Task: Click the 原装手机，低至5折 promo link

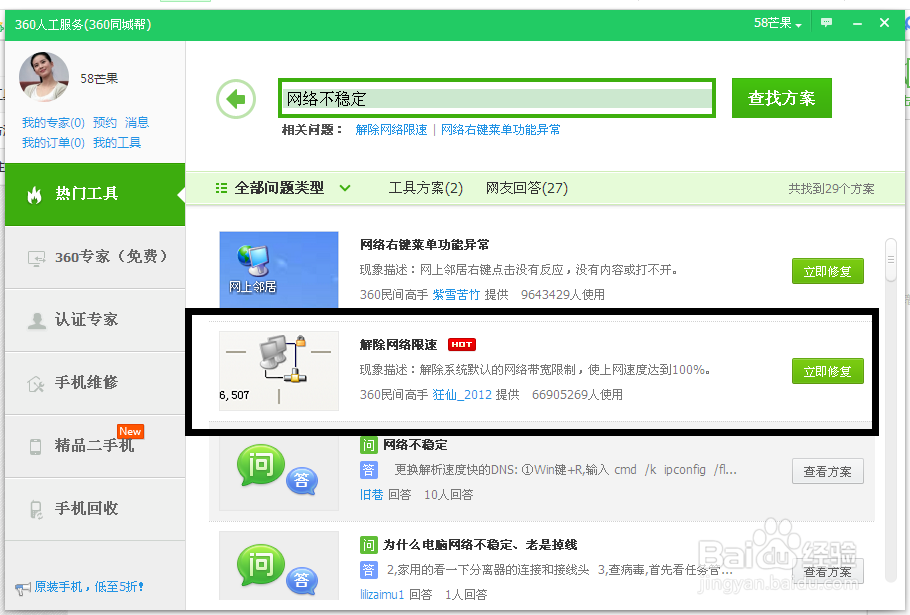Action: [x=89, y=587]
